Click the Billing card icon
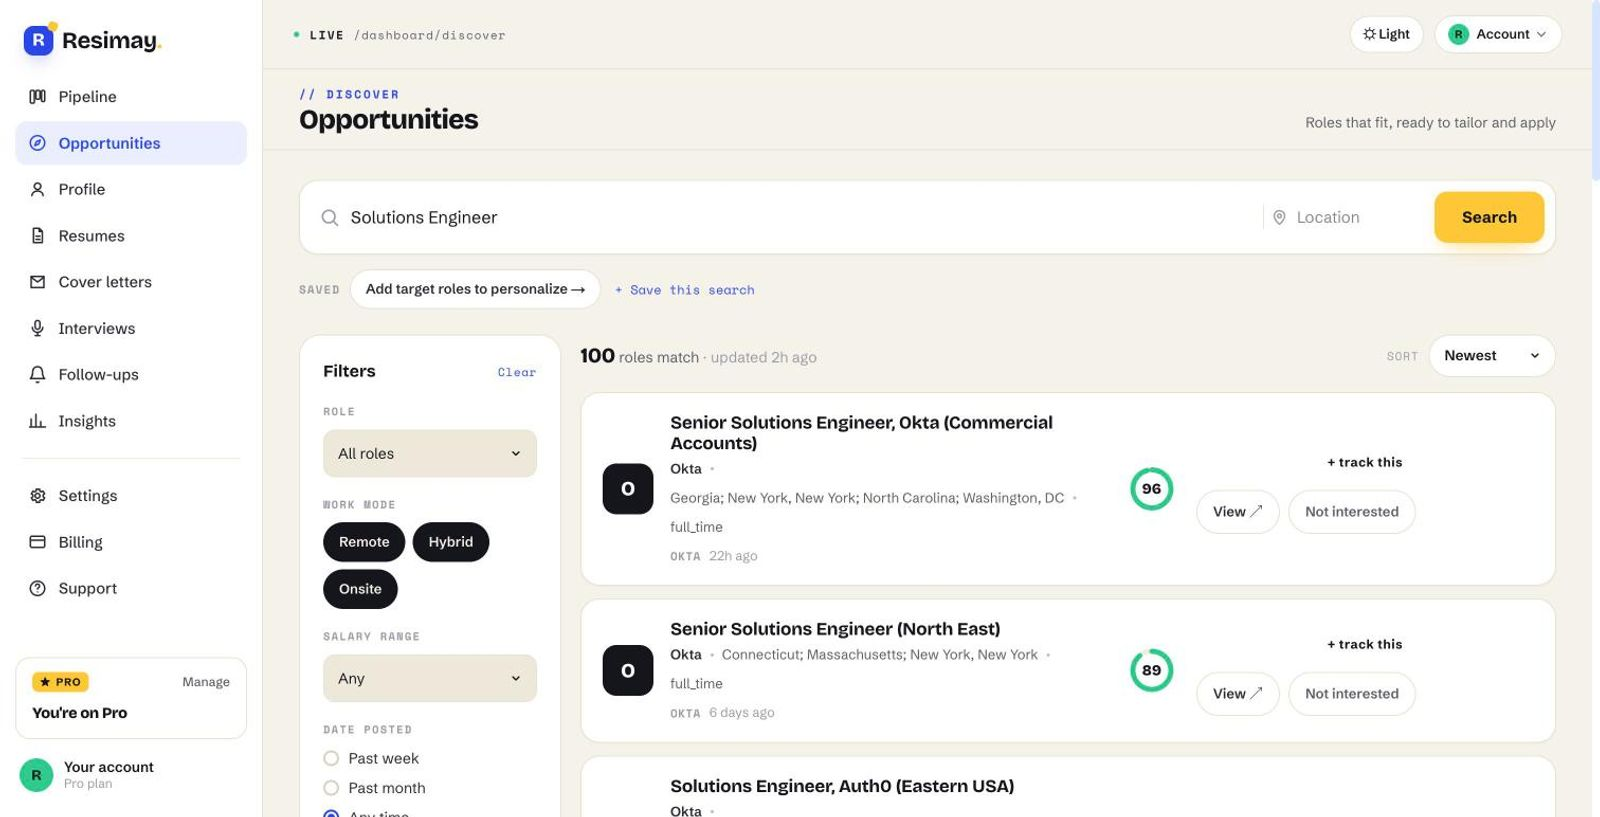The image size is (1600, 817). click(x=38, y=542)
